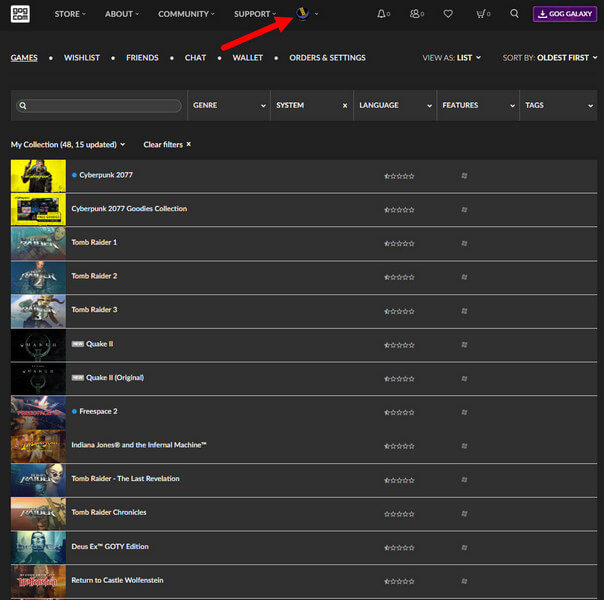The image size is (604, 600).
Task: Open the Support menu
Action: [255, 14]
